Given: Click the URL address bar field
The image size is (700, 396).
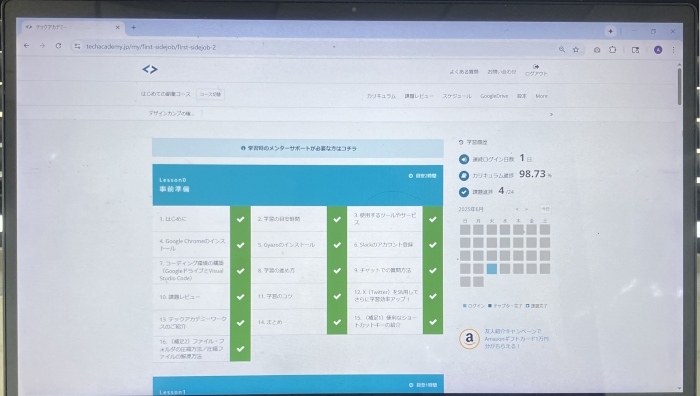Looking at the screenshot, I should click(x=312, y=47).
